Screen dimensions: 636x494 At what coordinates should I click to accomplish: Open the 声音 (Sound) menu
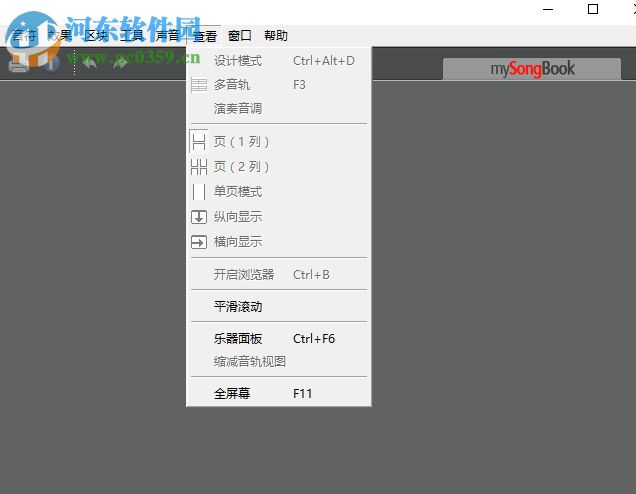(168, 36)
